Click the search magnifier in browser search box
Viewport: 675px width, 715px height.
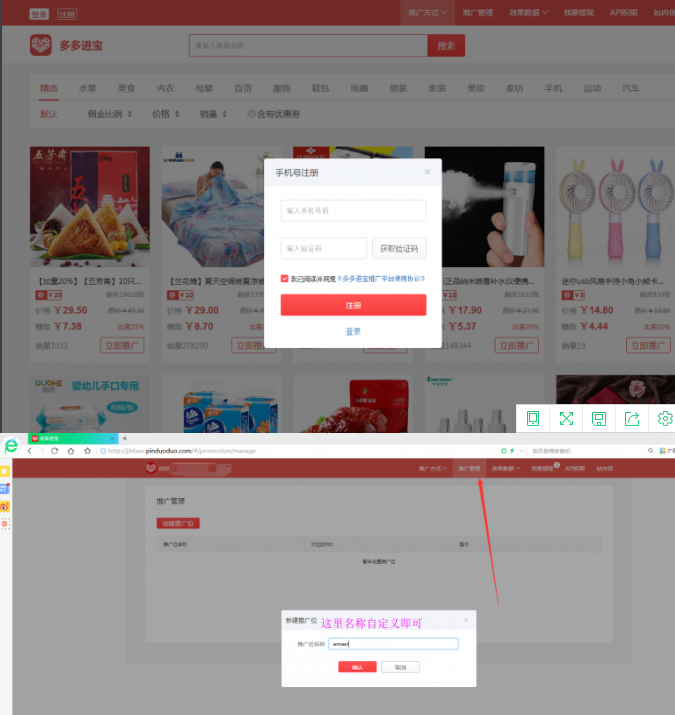[650, 451]
